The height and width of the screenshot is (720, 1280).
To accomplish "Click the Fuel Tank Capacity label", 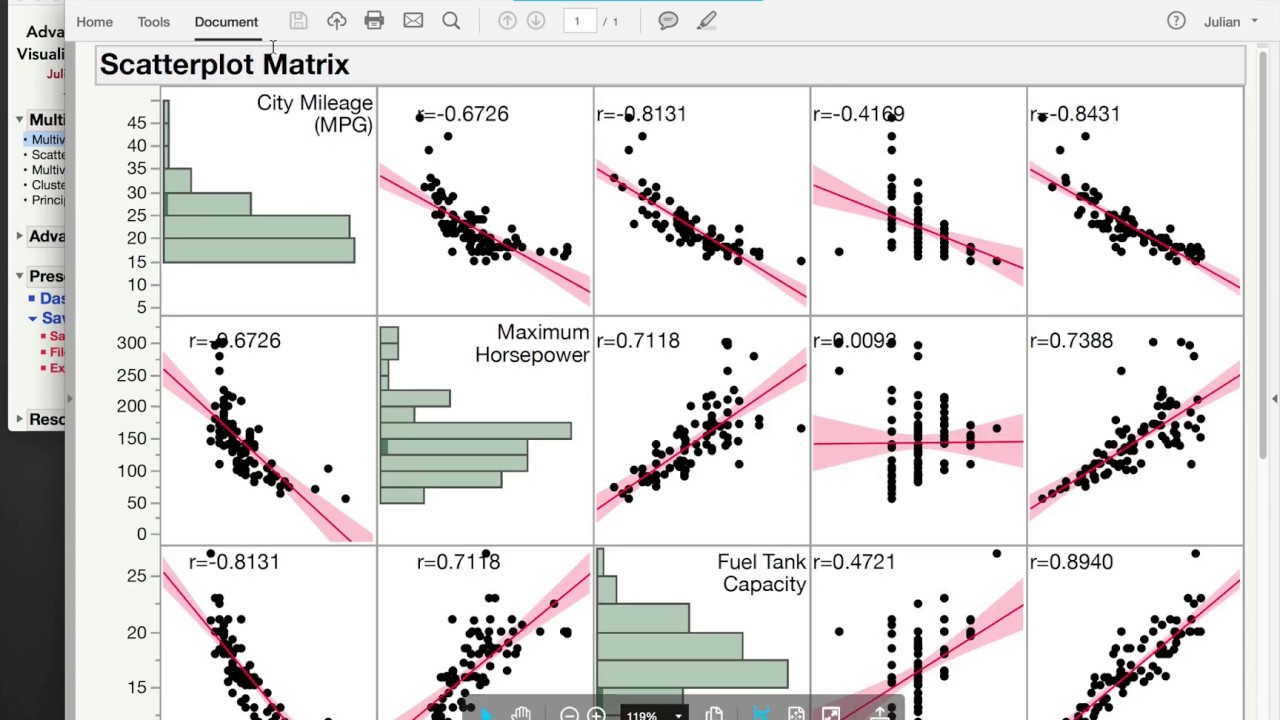I will click(x=761, y=573).
